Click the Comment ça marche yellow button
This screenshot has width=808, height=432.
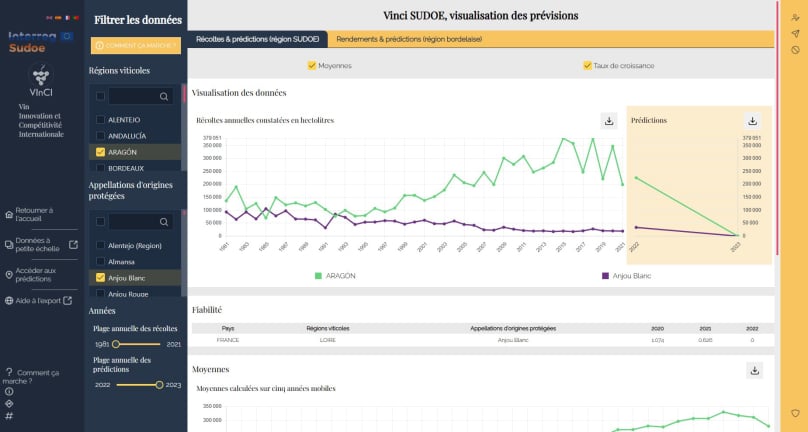click(135, 45)
